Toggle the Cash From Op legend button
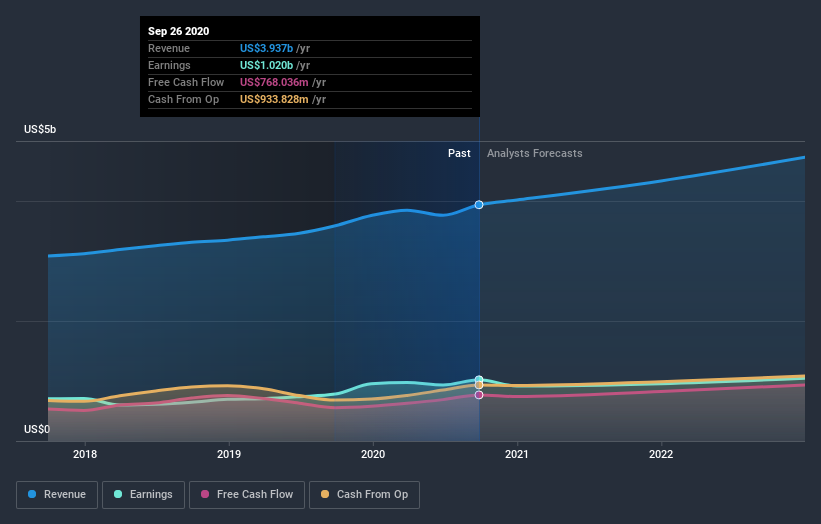821x524 pixels. point(364,495)
